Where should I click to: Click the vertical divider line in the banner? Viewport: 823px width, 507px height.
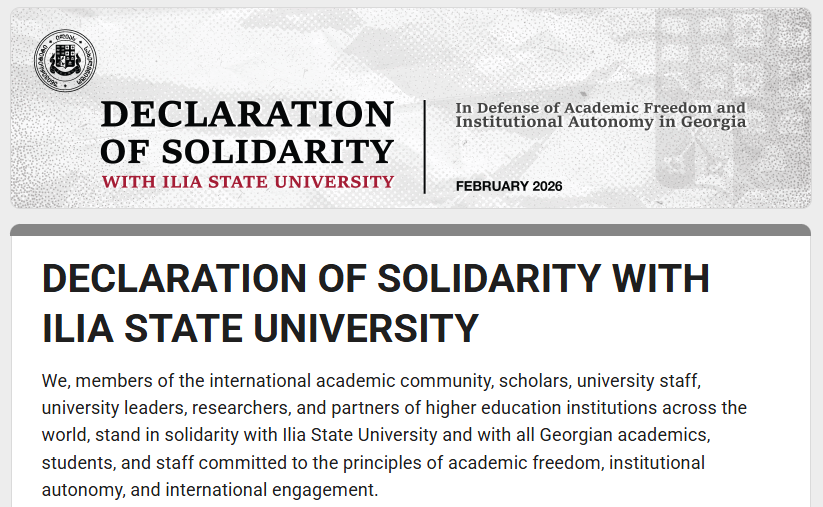[425, 146]
